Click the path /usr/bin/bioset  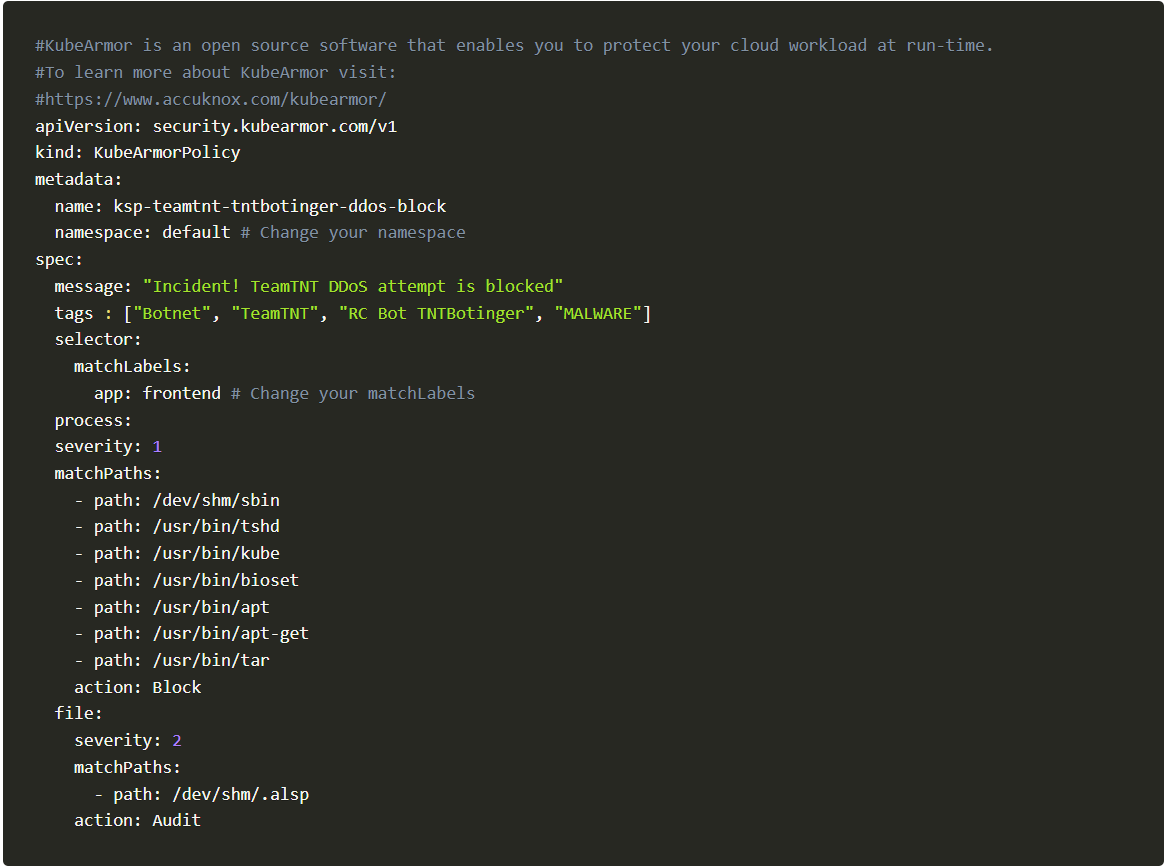pyautogui.click(x=225, y=581)
